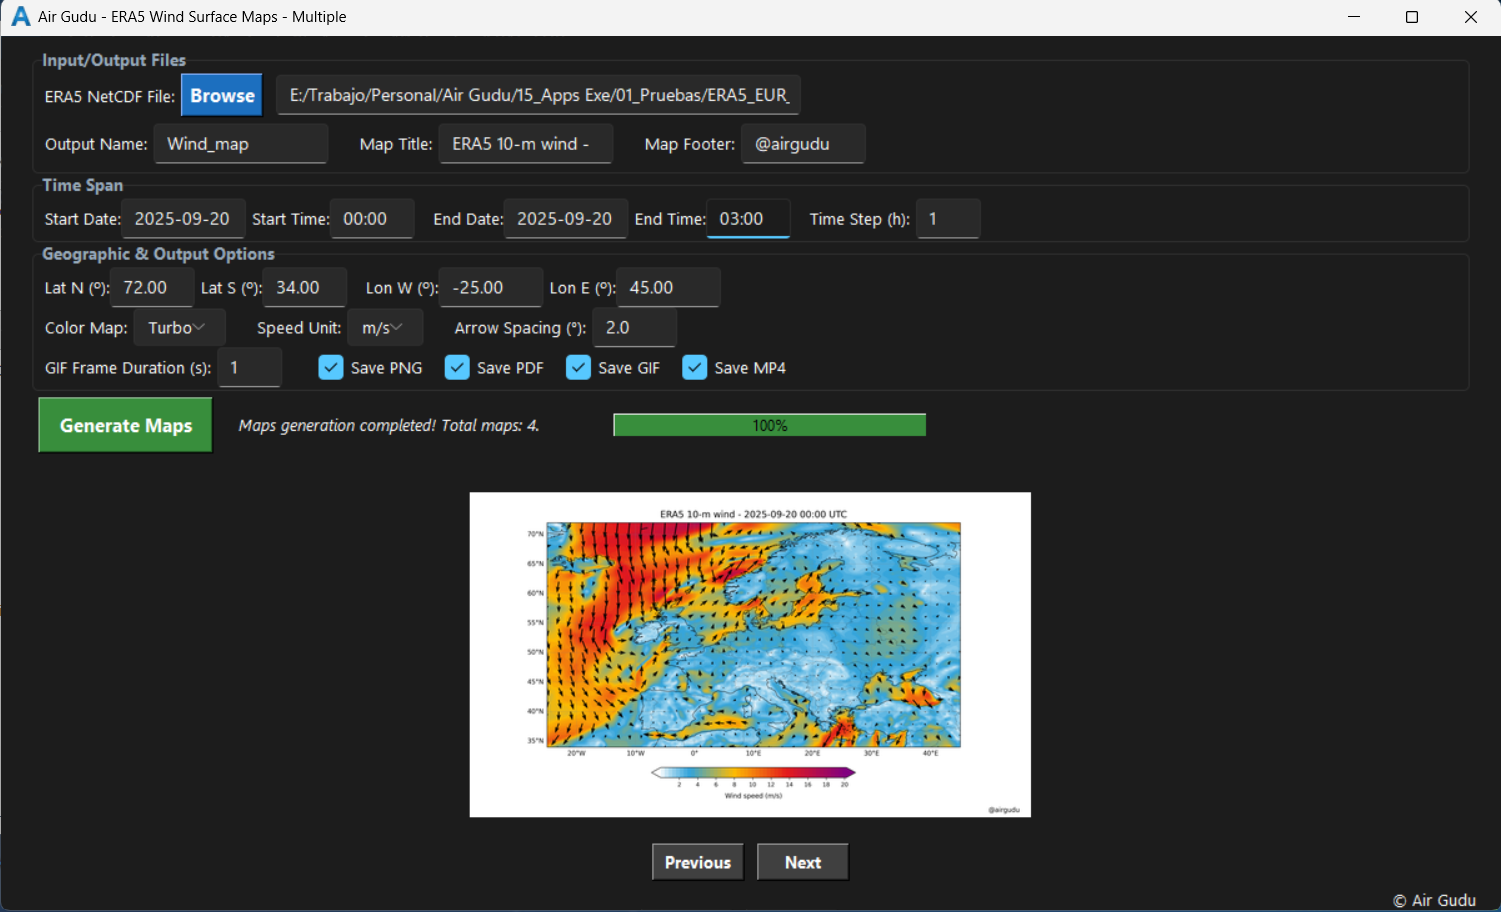Edit the Lon E value

coord(668,288)
